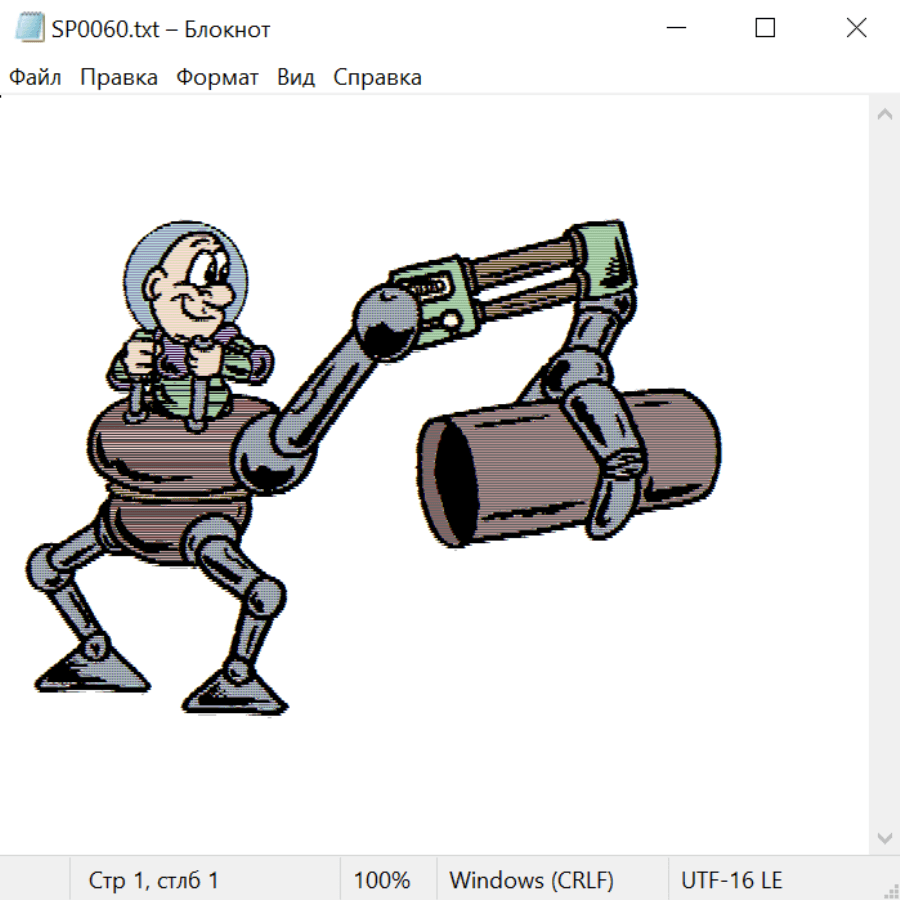Close the SP0060.txt window
This screenshot has width=900, height=900.
click(x=856, y=29)
